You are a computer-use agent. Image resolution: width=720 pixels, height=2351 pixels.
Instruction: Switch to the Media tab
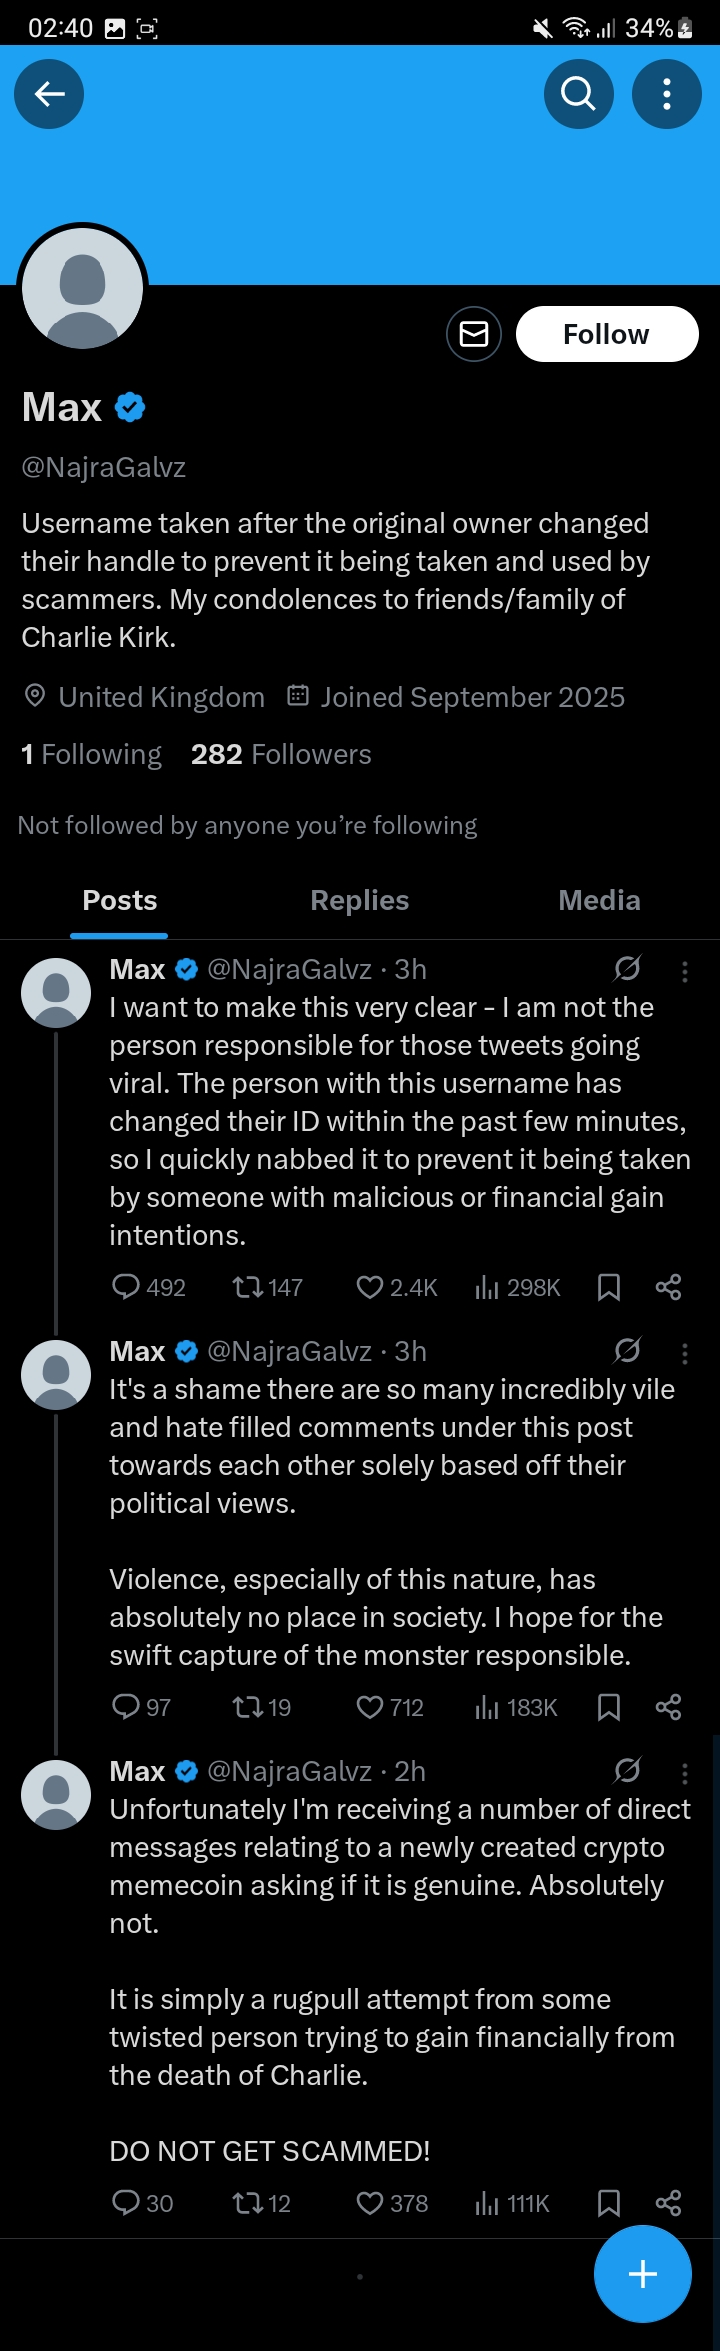point(599,900)
